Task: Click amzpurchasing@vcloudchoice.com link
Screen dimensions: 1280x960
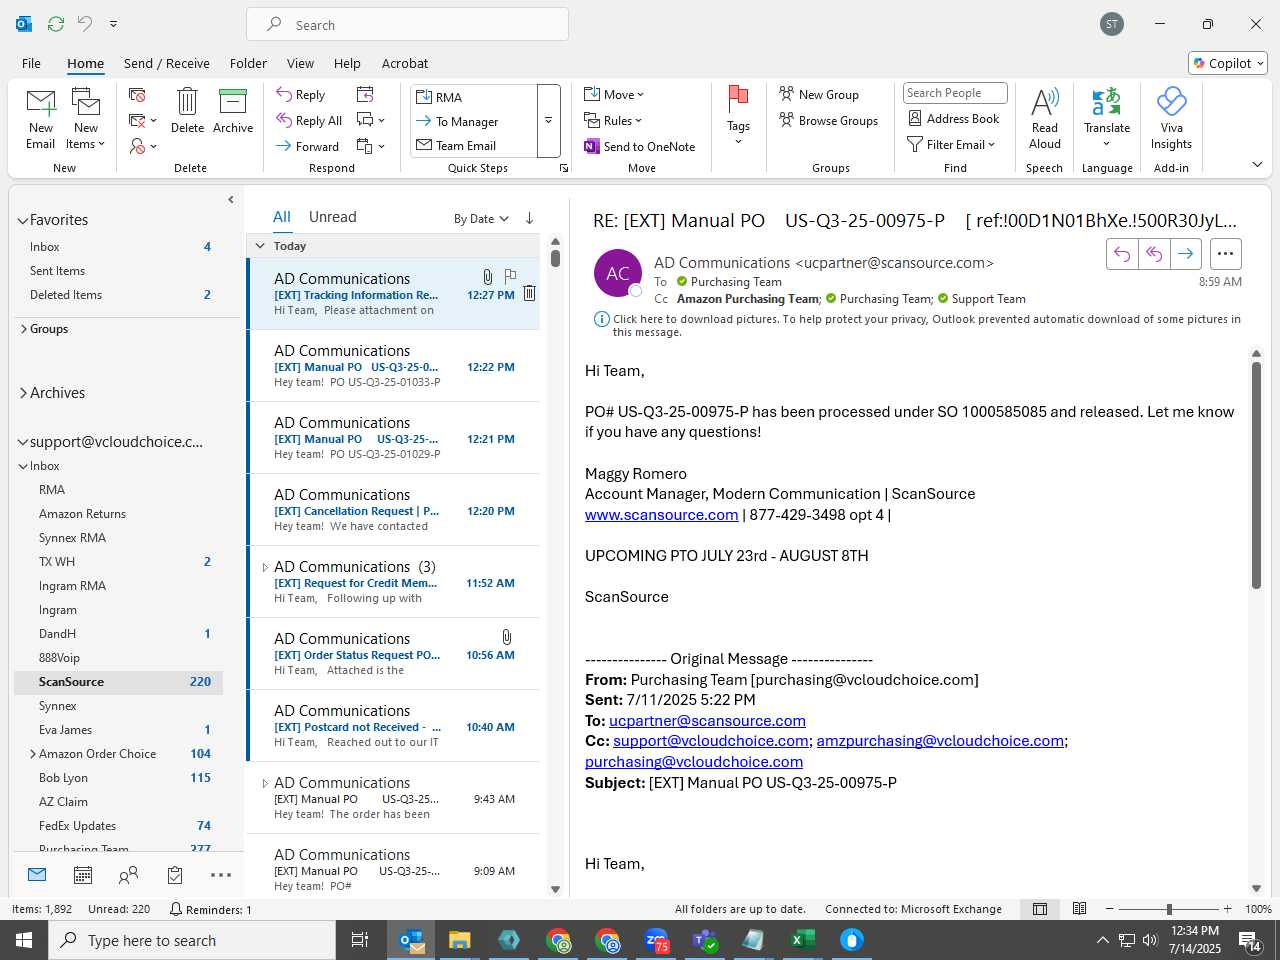Action: (x=940, y=741)
